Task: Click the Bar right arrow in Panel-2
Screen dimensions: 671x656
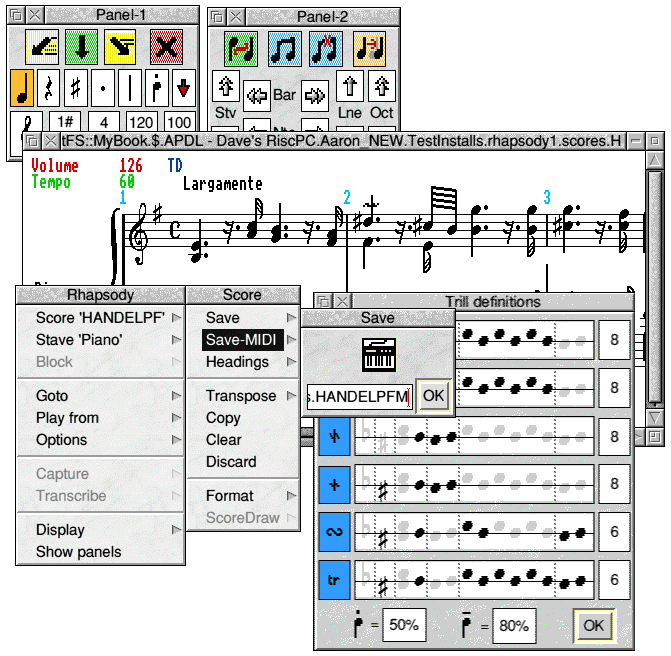Action: [315, 96]
